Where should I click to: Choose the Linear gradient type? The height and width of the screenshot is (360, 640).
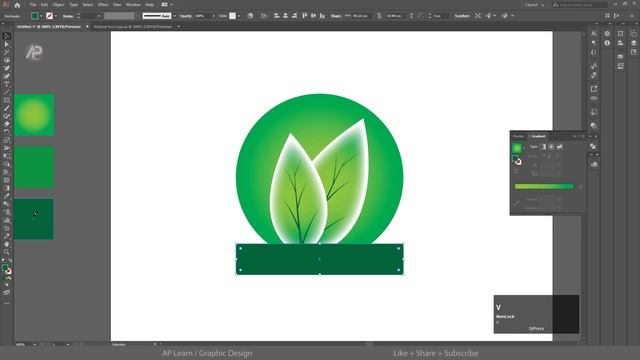pos(543,147)
